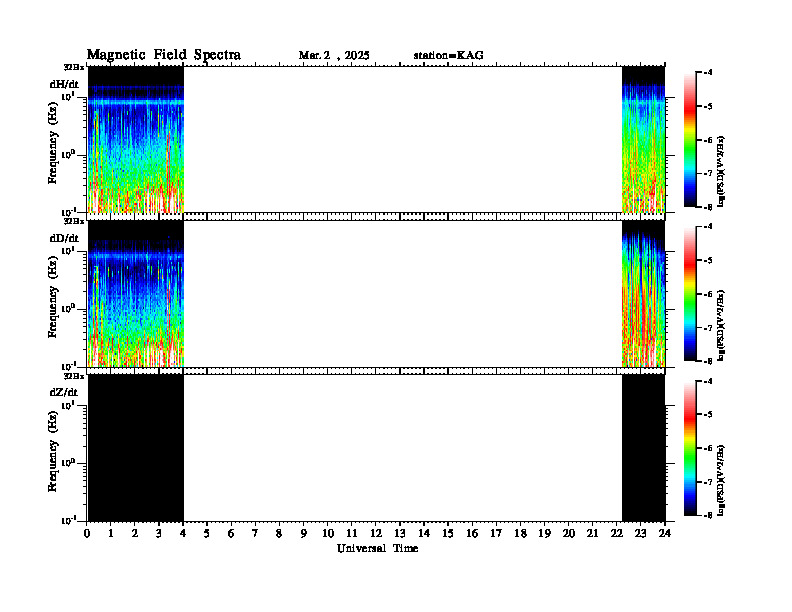Click the hour "22" tick label on time axis
Screen dimensions: 792x612
point(616,533)
